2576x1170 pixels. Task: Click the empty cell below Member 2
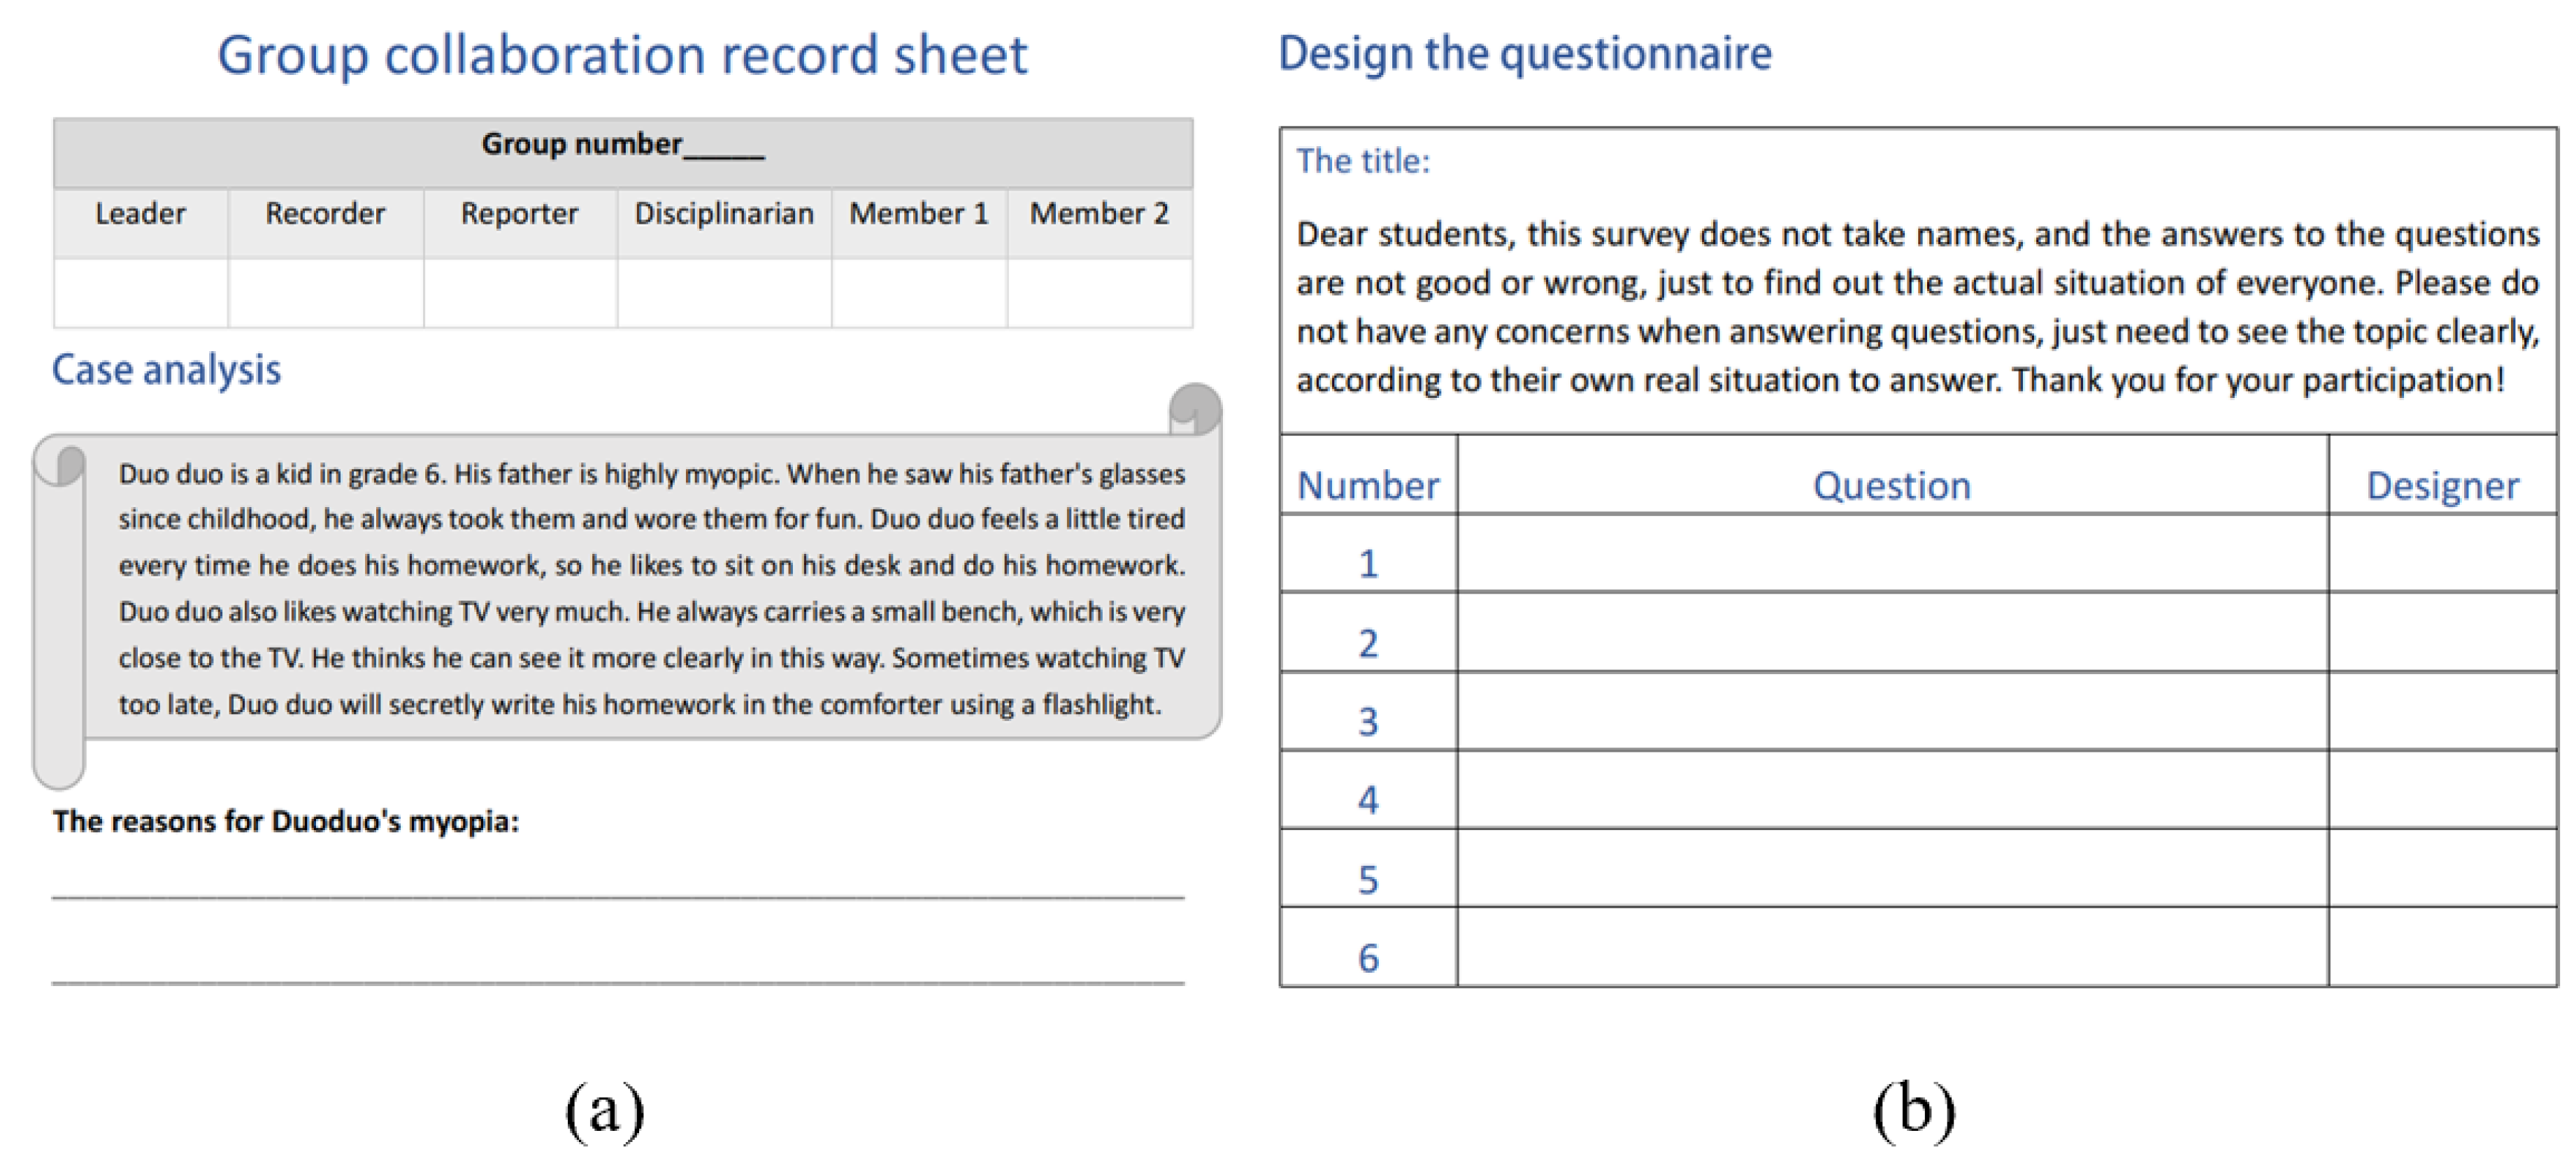[x=1099, y=293]
